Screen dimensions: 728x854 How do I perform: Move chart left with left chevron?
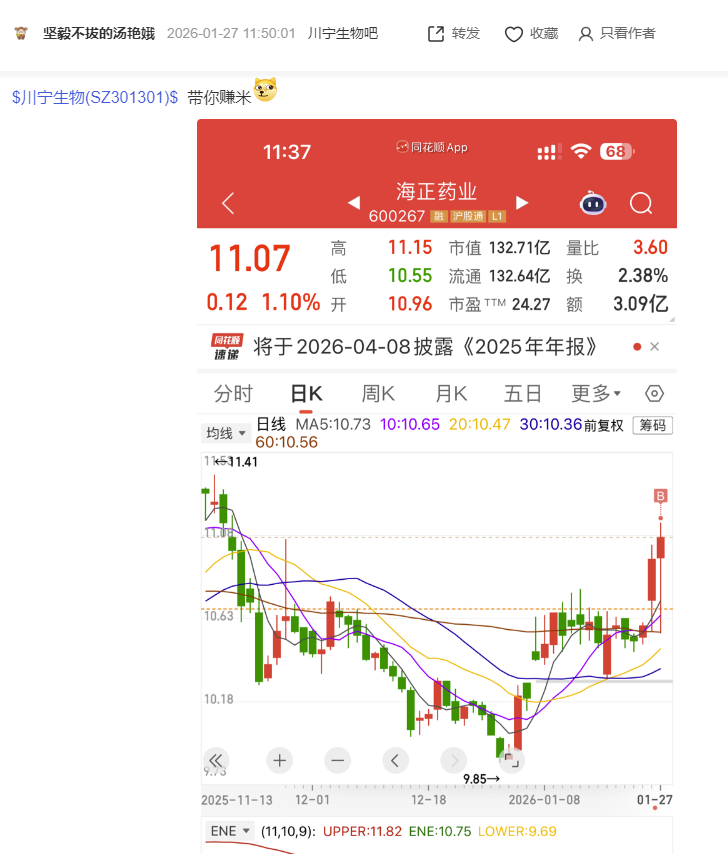pyautogui.click(x=396, y=760)
